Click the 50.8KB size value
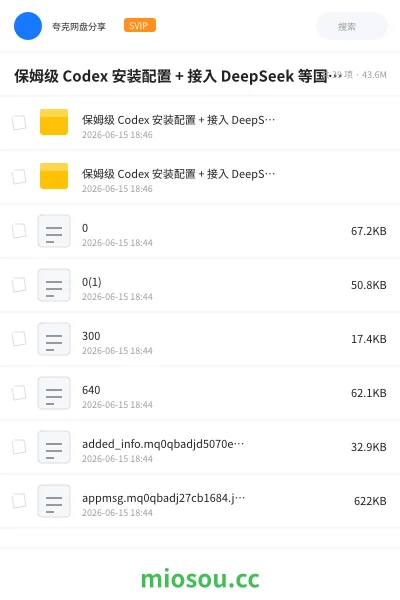Screen dimensions: 400x600 (x=369, y=285)
